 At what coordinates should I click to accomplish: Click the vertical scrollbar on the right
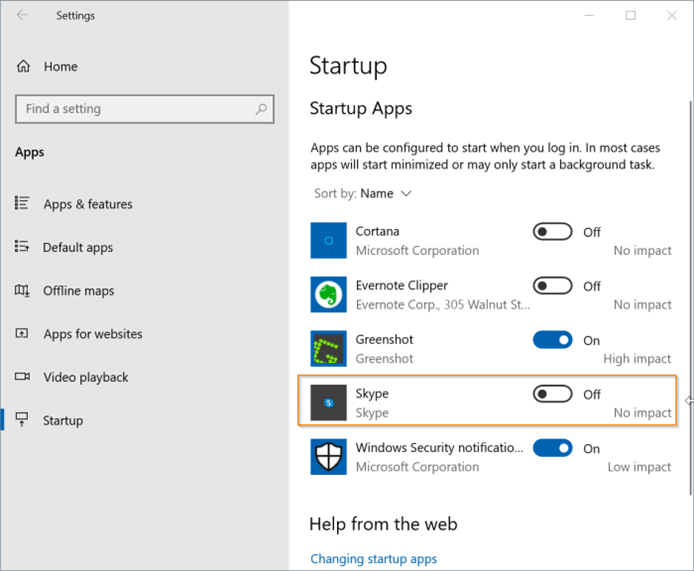point(690,297)
